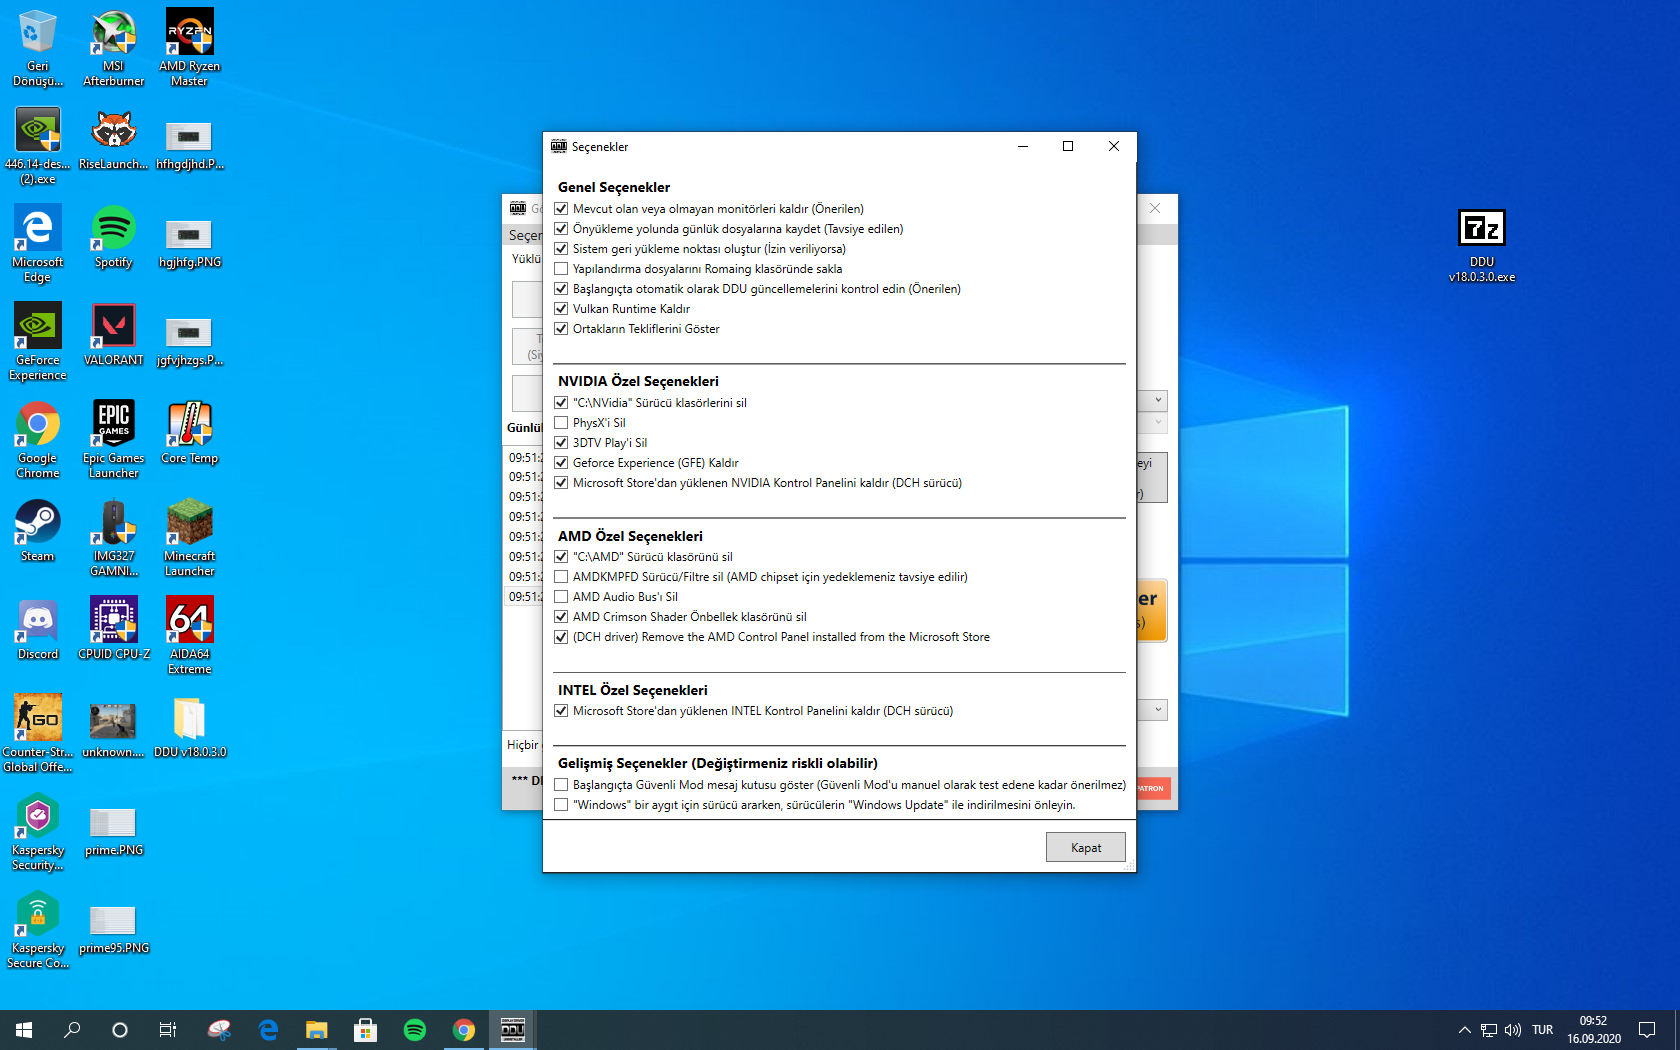
Task: Enable the Windows Update driver prevention checkbox
Action: pyautogui.click(x=561, y=805)
